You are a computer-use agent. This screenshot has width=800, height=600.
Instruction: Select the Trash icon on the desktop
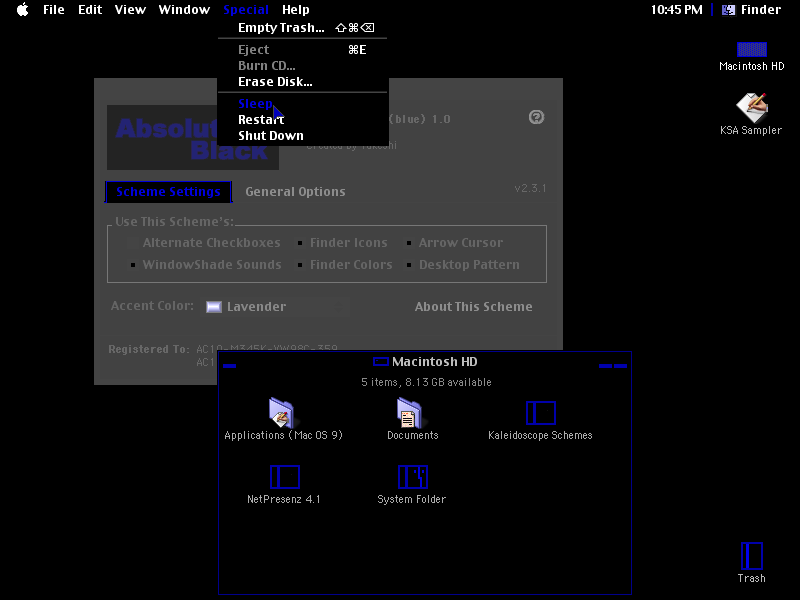pos(752,556)
